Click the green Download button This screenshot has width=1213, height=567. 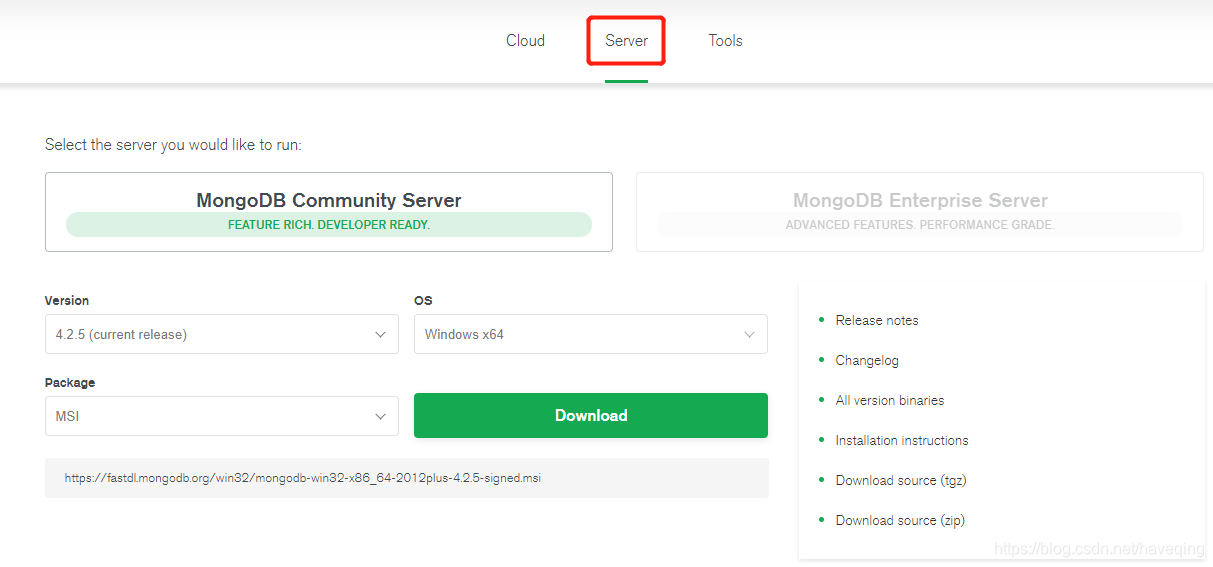[591, 415]
